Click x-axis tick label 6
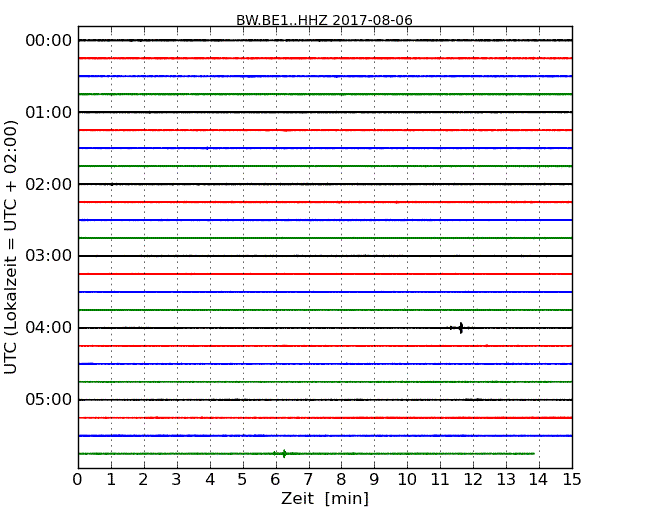 pyautogui.click(x=275, y=480)
